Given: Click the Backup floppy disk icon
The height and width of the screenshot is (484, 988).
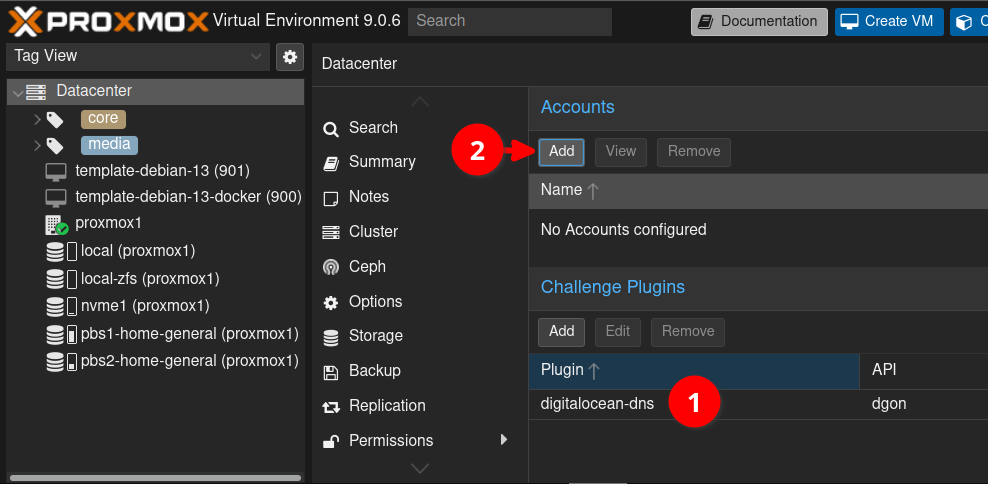Looking at the screenshot, I should point(331,372).
